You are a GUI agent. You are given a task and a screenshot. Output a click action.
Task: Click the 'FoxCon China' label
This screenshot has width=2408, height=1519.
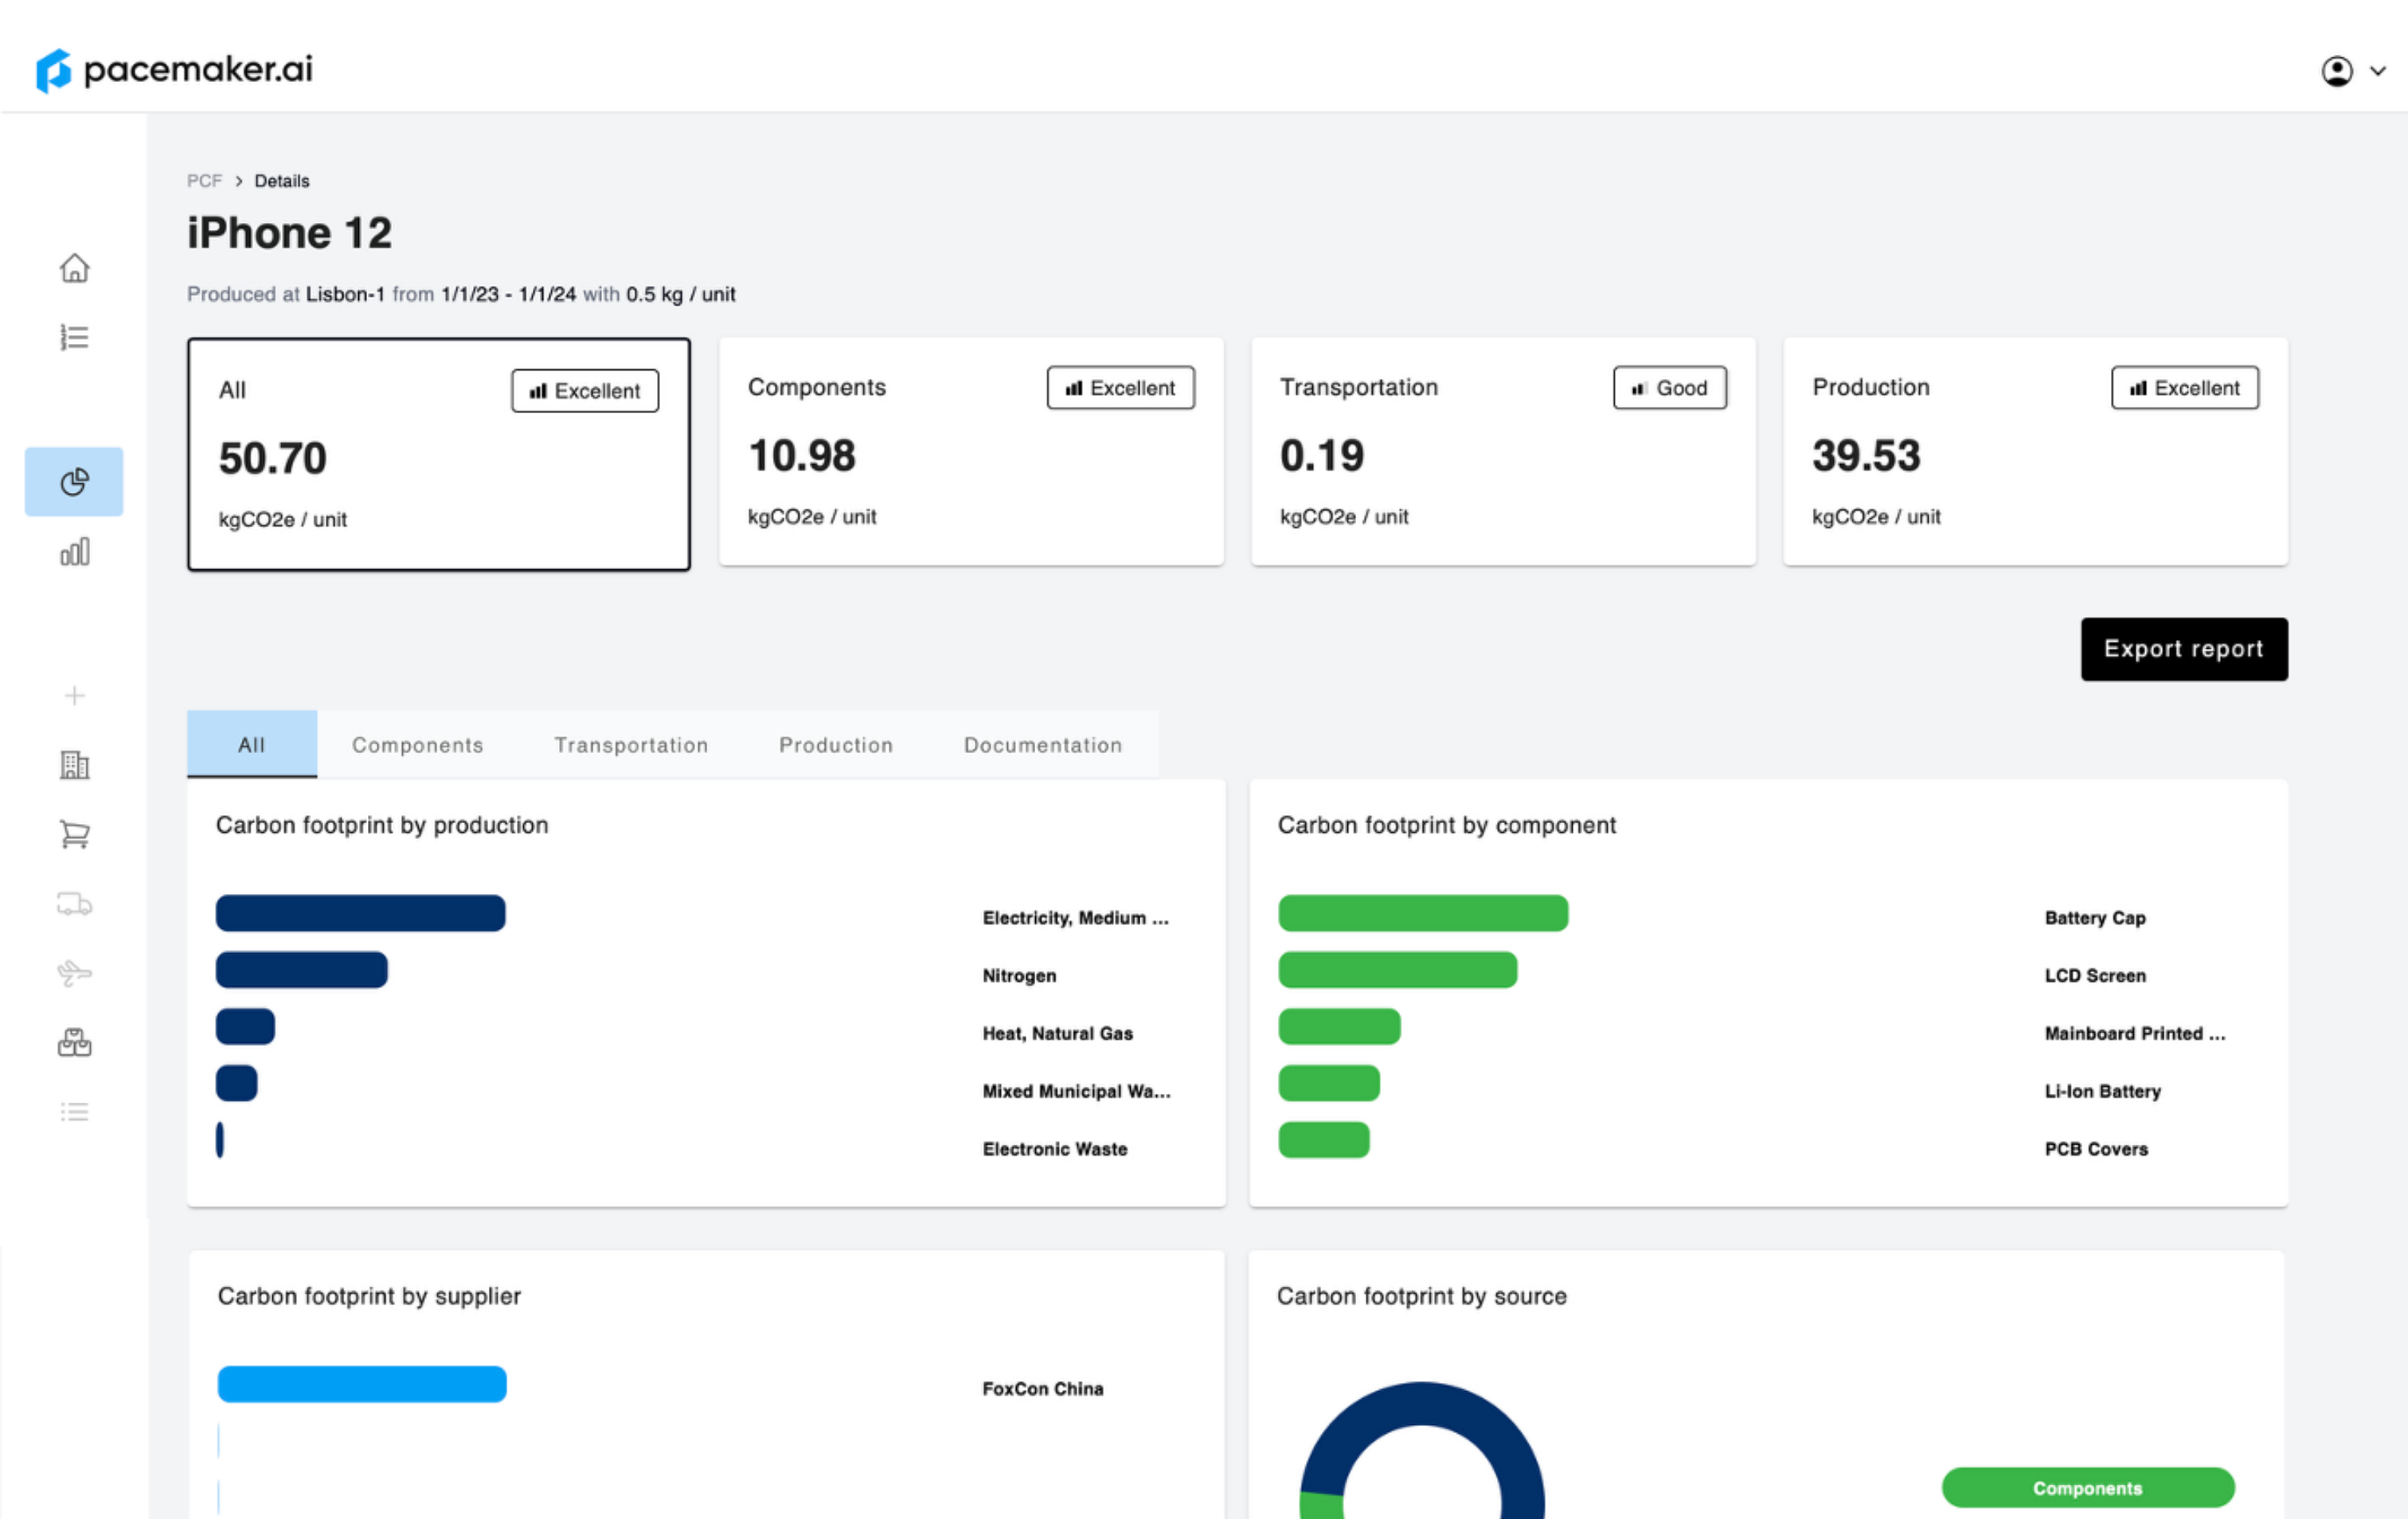pos(1043,1389)
